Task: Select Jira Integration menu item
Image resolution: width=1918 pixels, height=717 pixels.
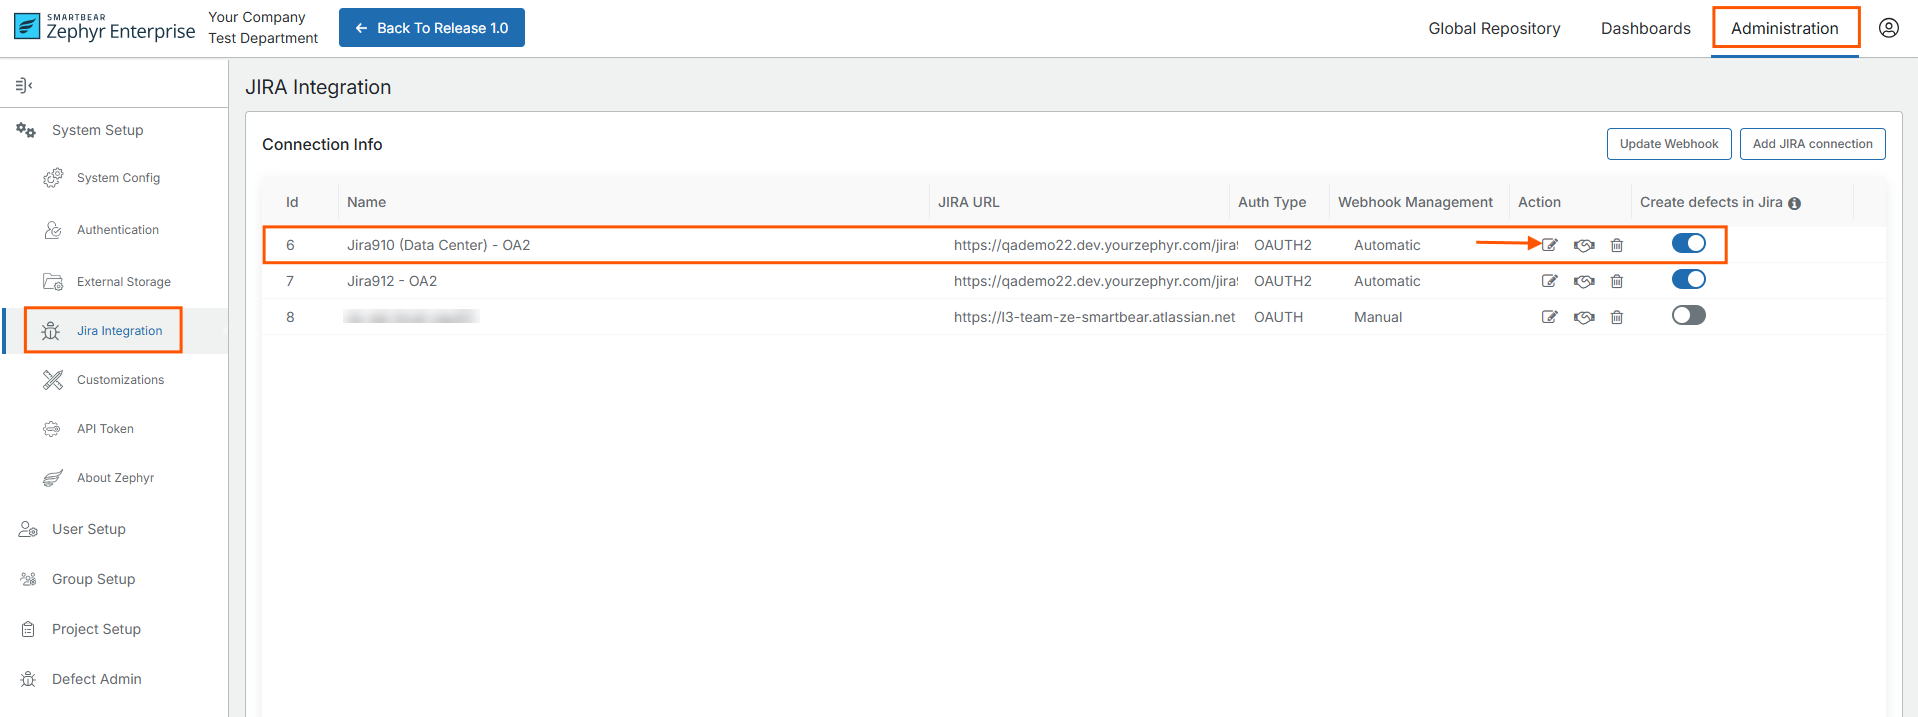Action: [x=119, y=331]
